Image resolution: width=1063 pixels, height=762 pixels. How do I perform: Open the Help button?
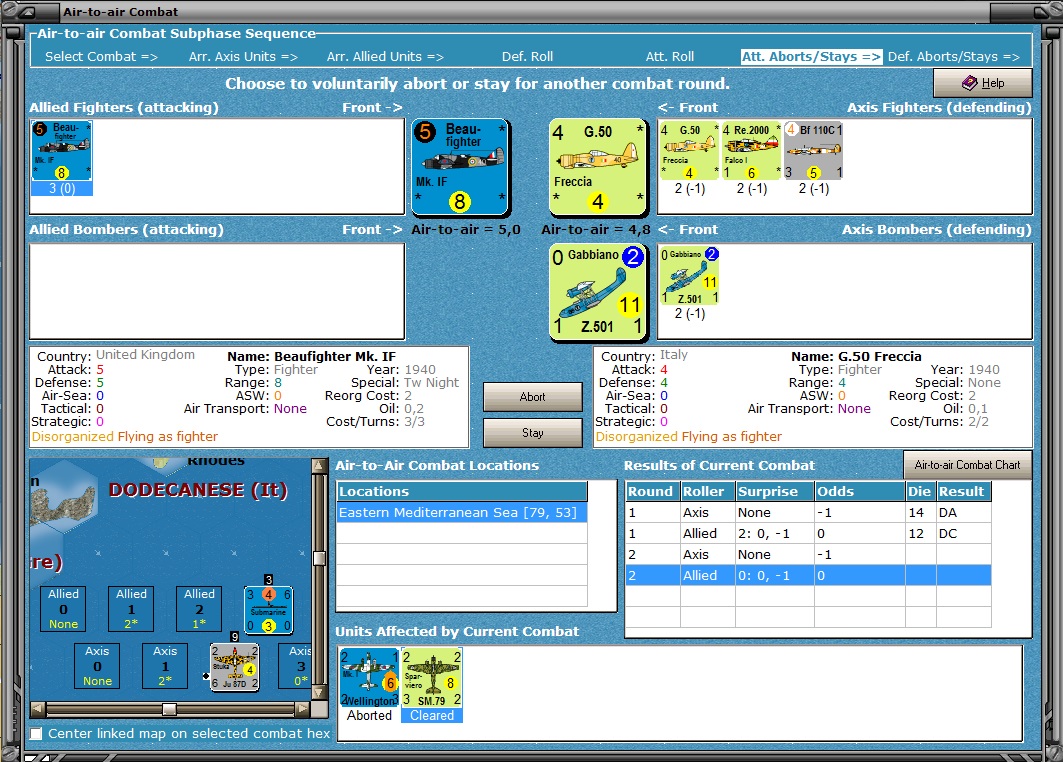(982, 83)
